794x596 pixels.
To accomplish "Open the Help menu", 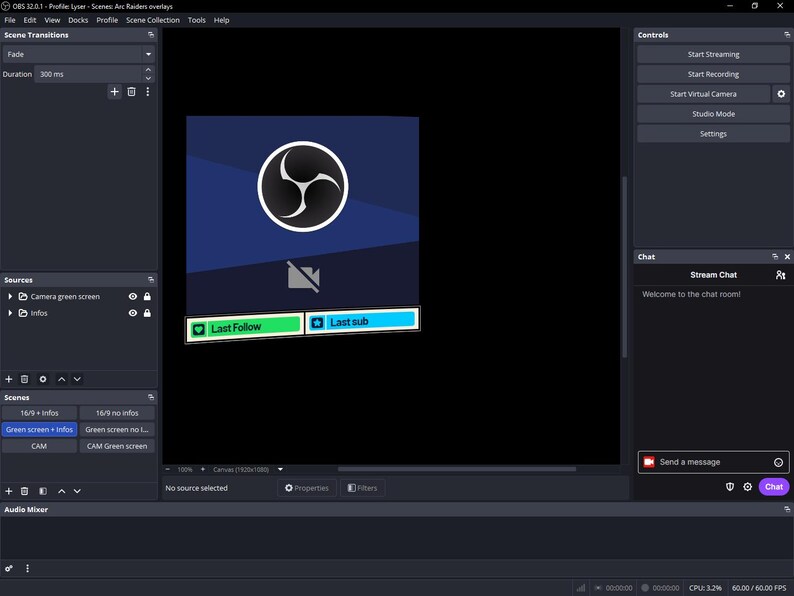I will (221, 20).
